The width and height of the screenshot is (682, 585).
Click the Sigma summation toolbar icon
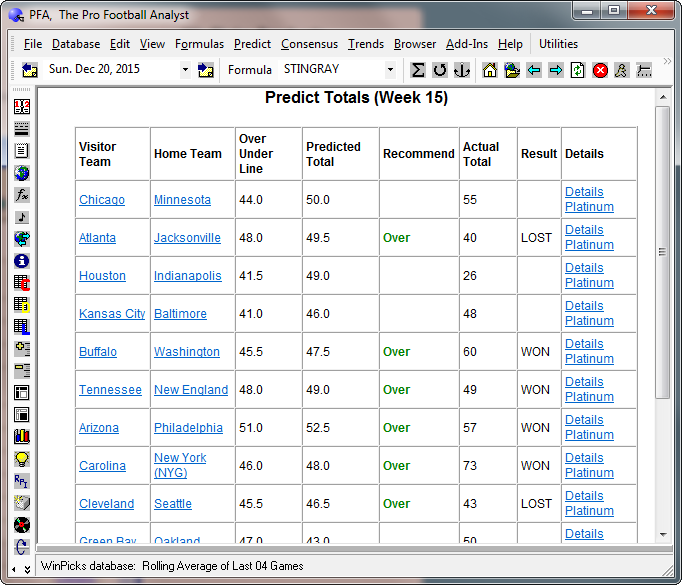click(418, 70)
